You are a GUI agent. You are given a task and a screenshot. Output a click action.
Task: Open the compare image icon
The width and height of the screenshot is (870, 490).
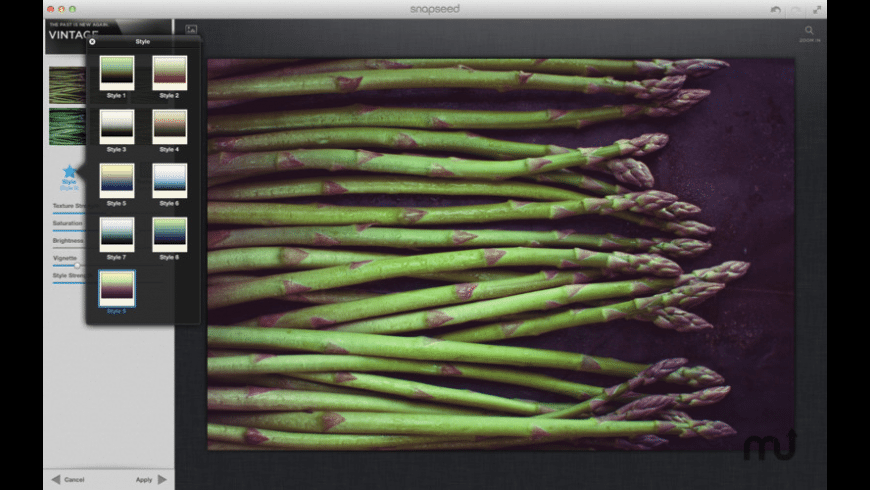pos(191,29)
